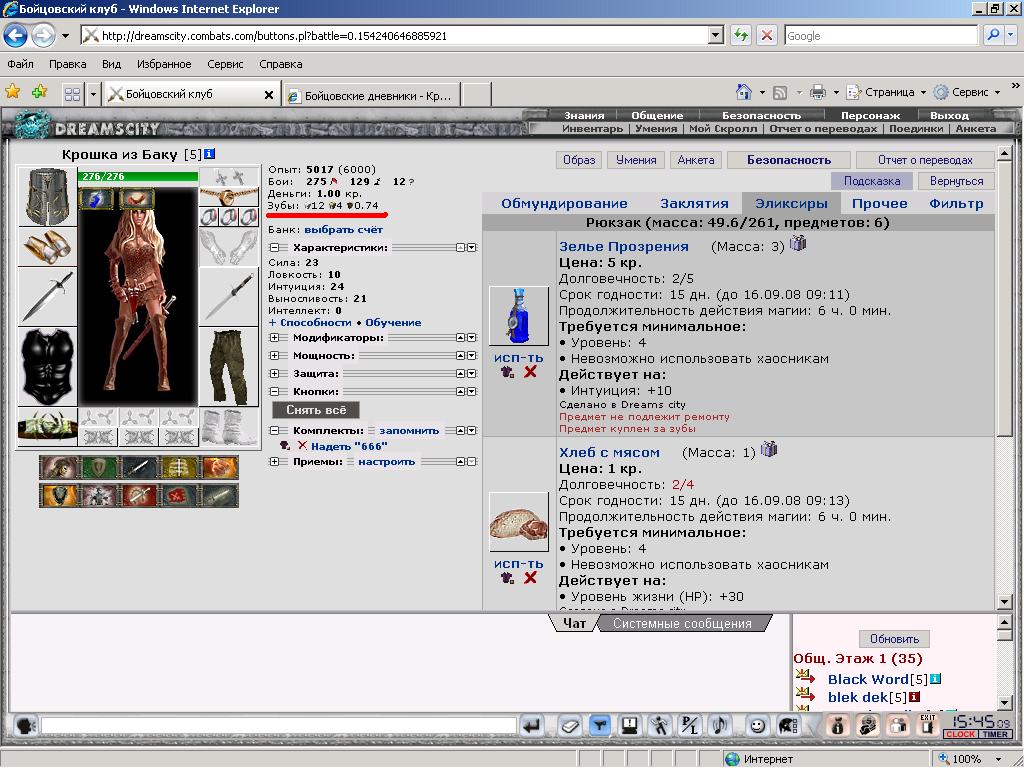Switch to the Прочее tab
The height and width of the screenshot is (768, 1024).
pyautogui.click(x=880, y=204)
